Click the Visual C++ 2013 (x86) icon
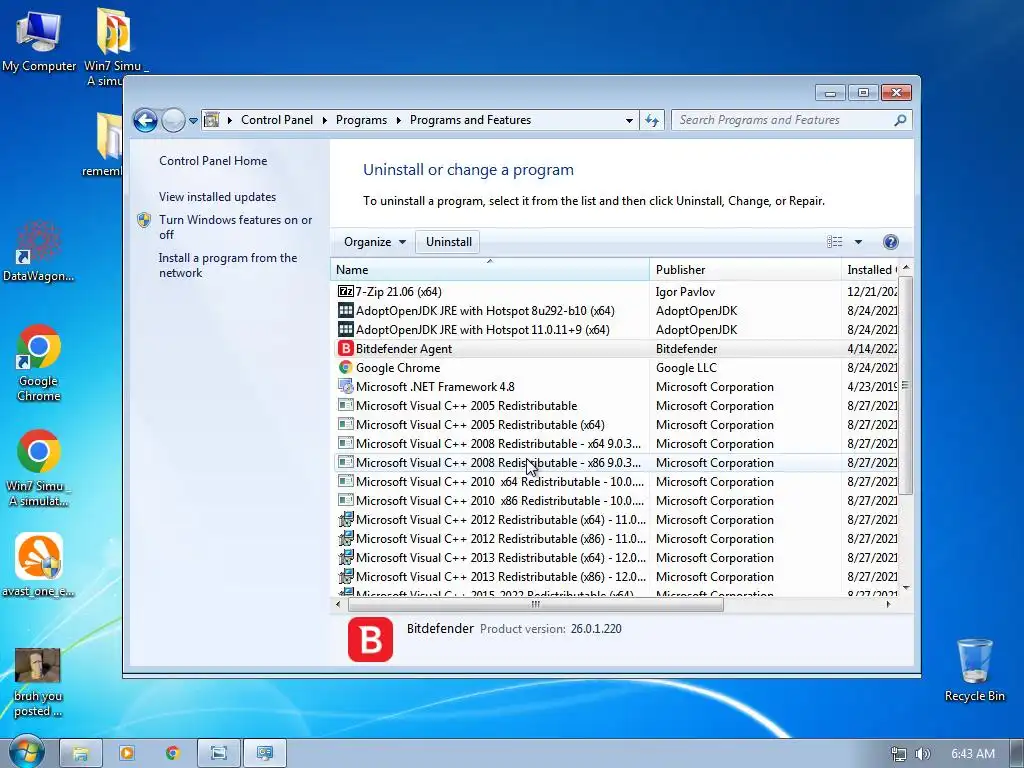1024x768 pixels. pyautogui.click(x=345, y=576)
